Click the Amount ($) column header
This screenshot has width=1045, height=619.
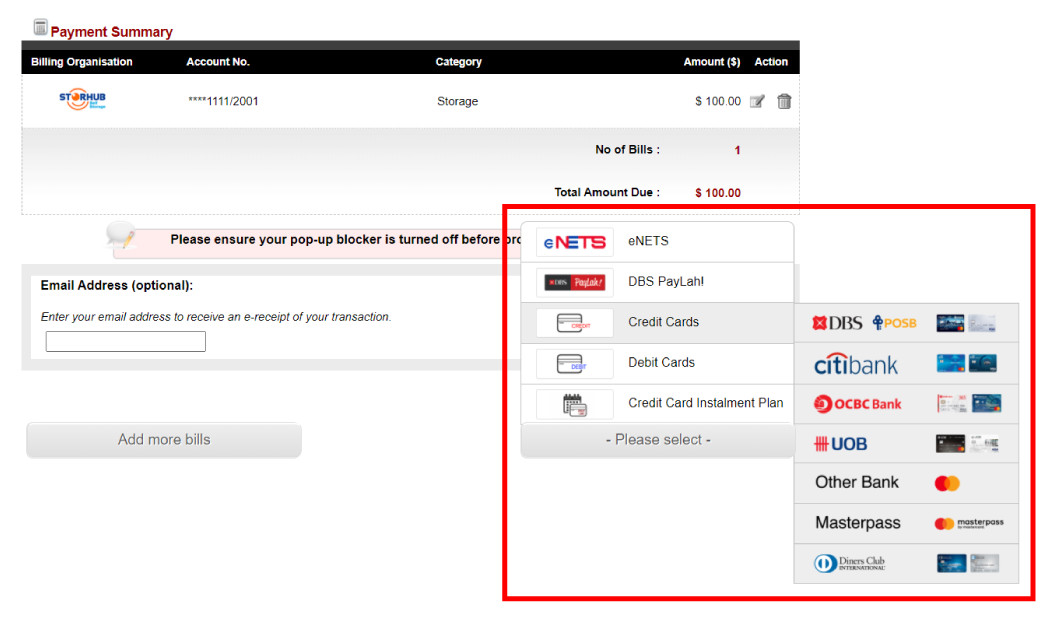[712, 62]
